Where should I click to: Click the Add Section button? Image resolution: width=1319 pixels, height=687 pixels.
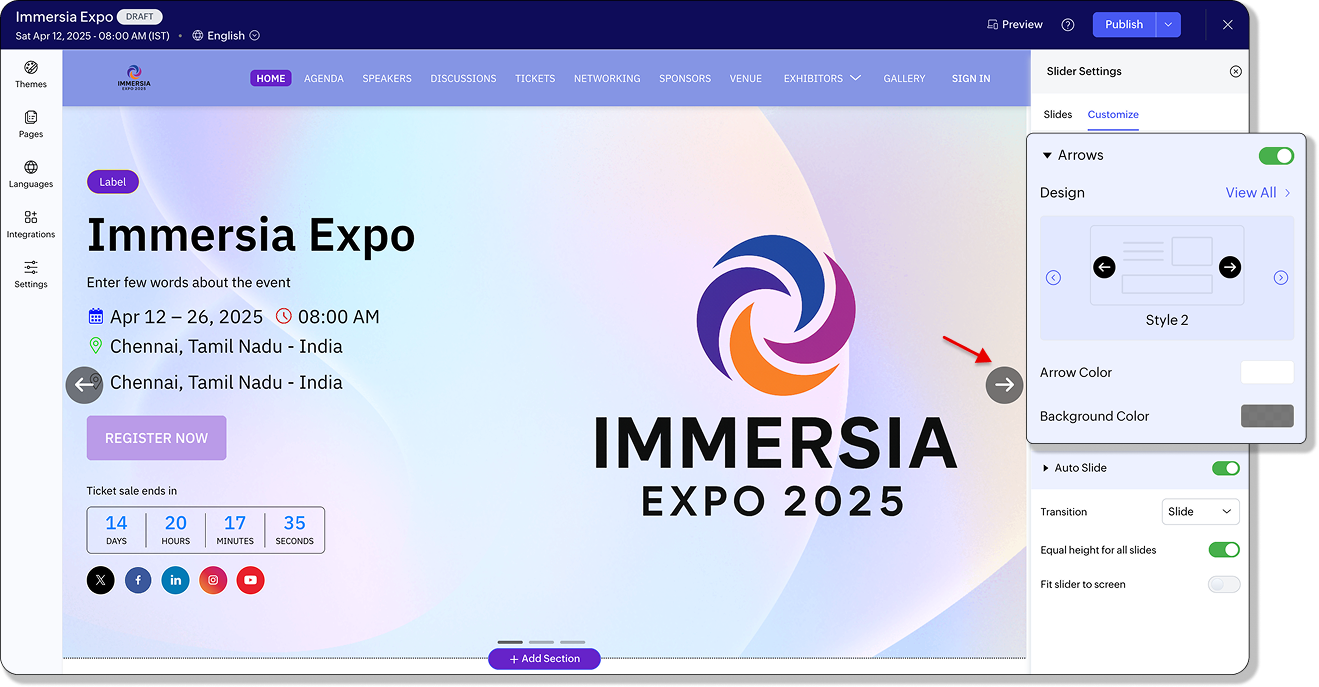point(544,659)
